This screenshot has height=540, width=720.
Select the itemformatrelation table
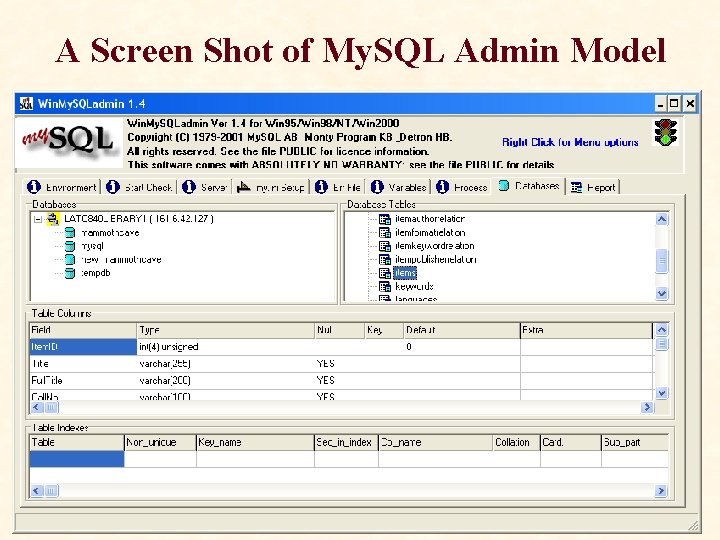click(430, 233)
